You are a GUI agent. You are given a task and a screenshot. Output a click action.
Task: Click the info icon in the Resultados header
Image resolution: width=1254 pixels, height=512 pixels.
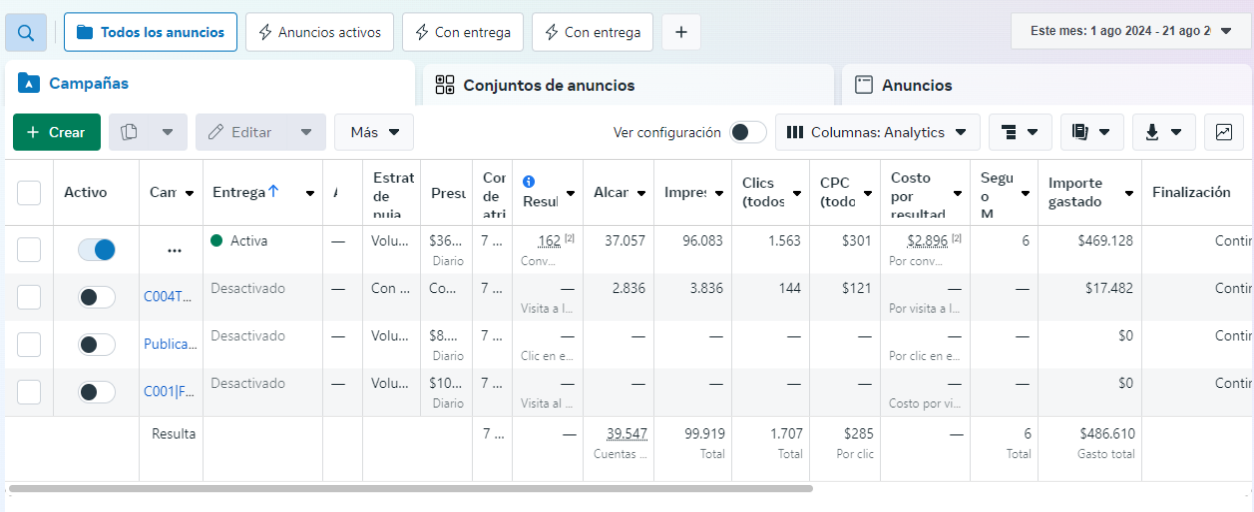[x=529, y=181]
